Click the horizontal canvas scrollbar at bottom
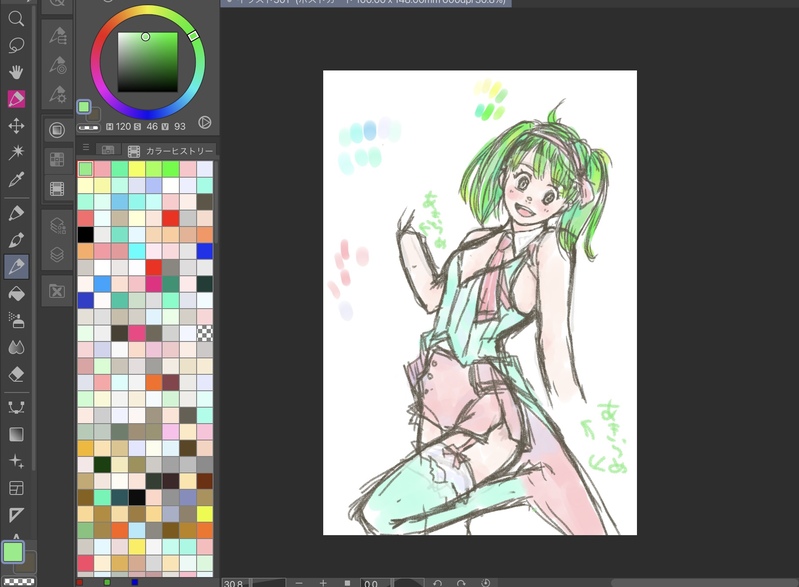The width and height of the screenshot is (799, 587). [x=705, y=583]
